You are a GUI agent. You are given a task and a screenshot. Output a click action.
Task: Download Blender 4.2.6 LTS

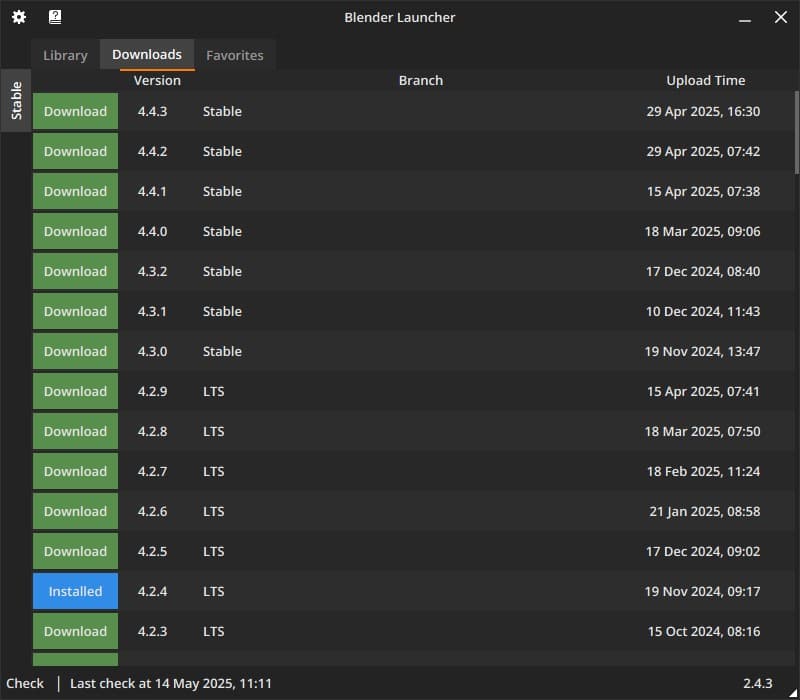(76, 511)
